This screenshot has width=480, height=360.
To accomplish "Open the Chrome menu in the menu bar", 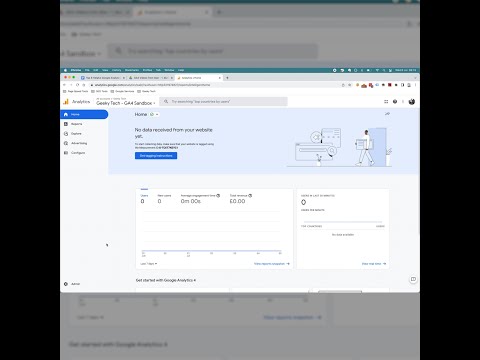I will click(76, 70).
